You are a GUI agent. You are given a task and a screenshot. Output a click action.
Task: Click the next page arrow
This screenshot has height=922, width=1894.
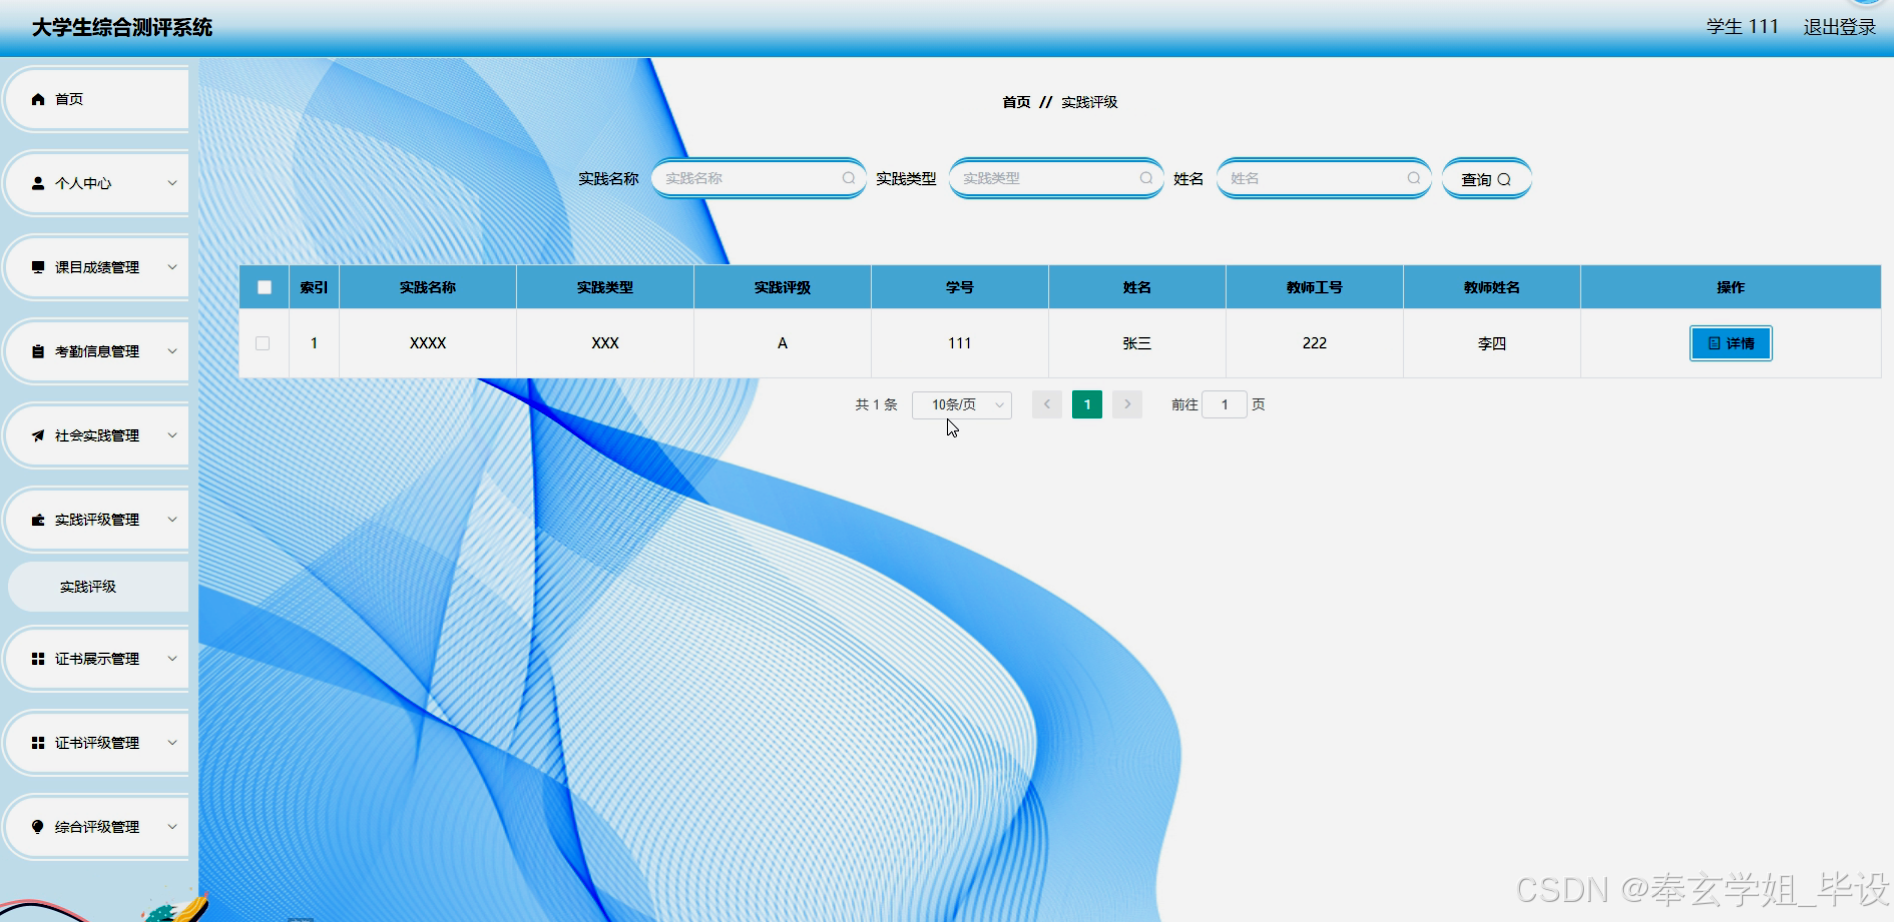point(1127,404)
